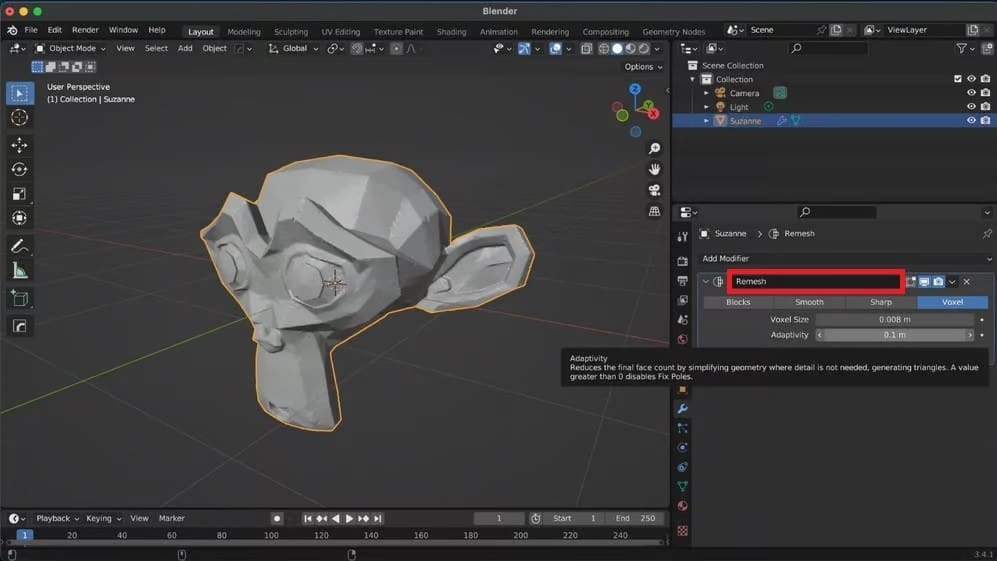
Task: Toggle Collection visibility eye icon
Action: (x=972, y=79)
